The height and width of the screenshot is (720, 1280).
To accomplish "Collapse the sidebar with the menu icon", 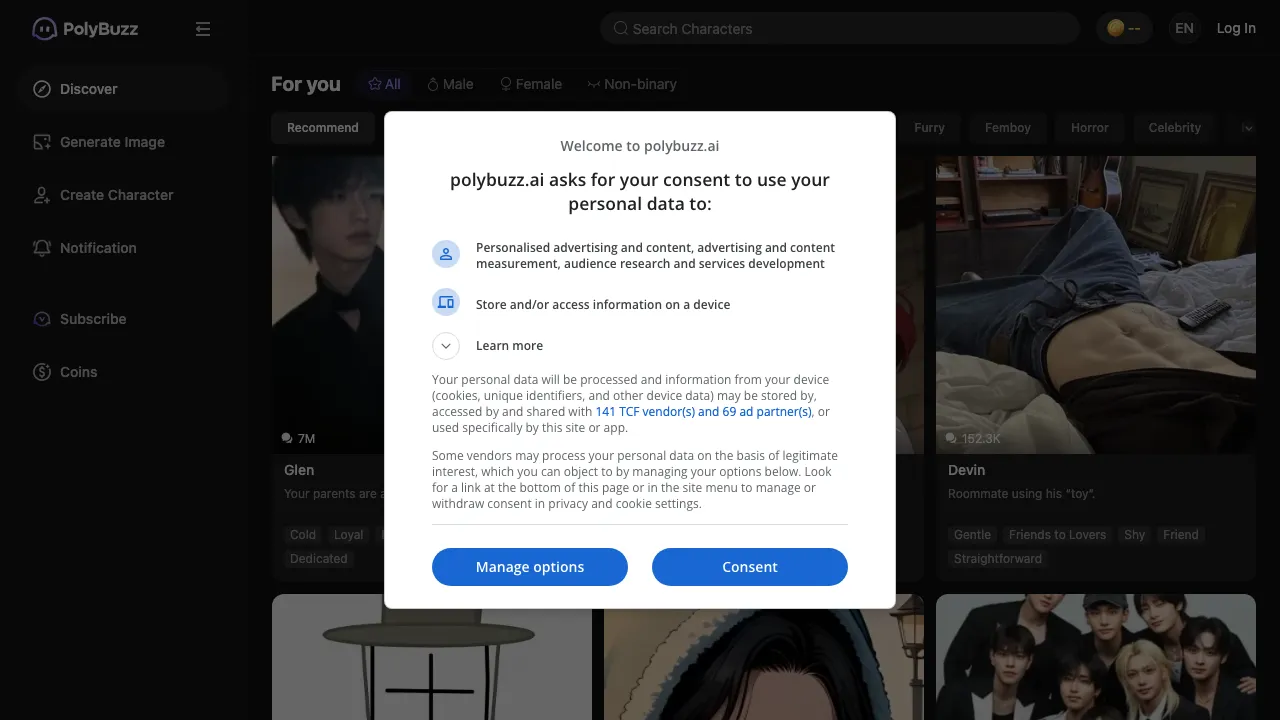I will pos(203,29).
